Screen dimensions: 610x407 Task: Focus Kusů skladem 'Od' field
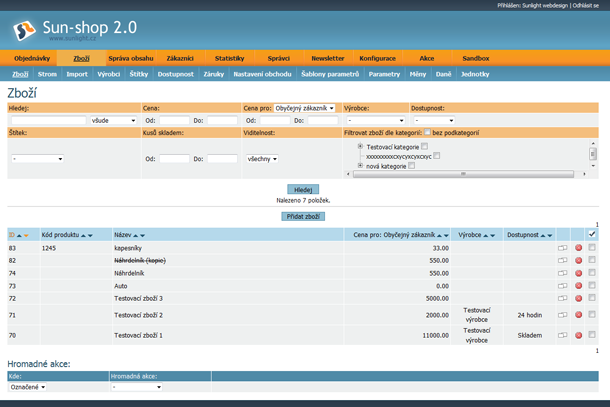point(174,159)
